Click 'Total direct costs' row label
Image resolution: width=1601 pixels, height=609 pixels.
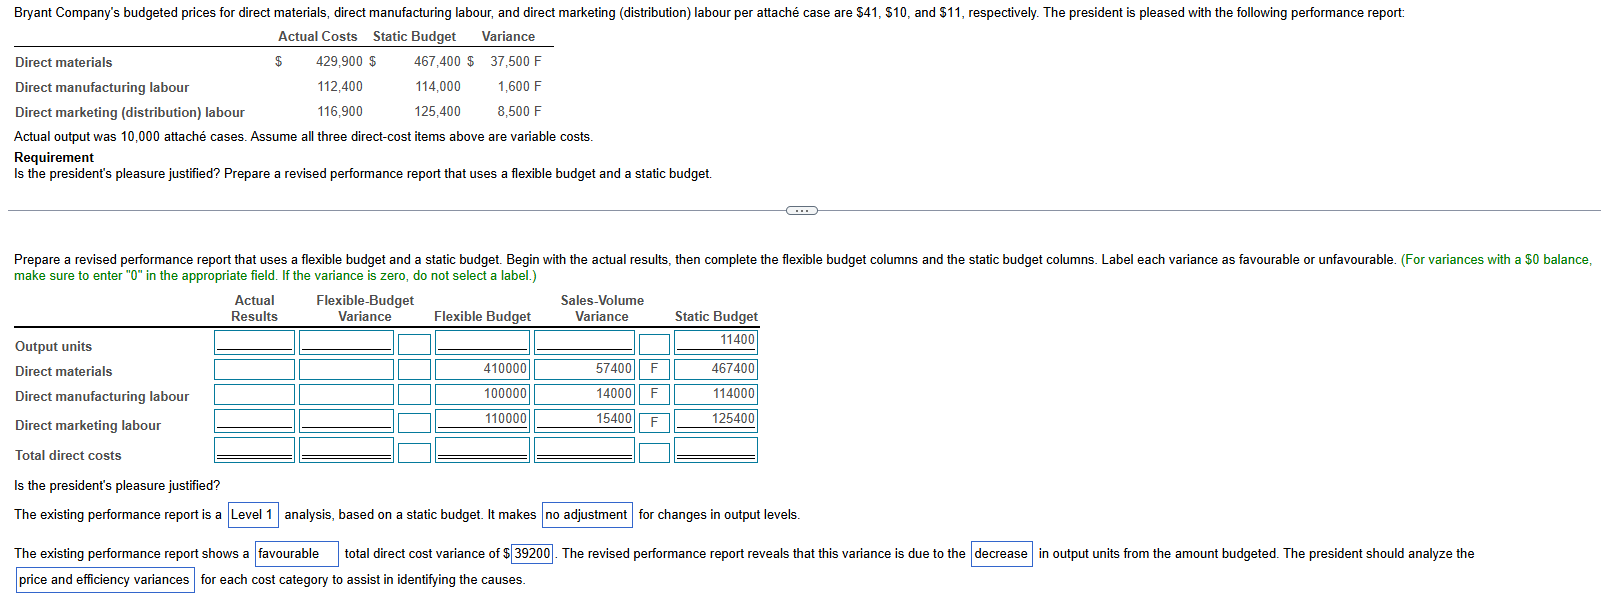68,455
